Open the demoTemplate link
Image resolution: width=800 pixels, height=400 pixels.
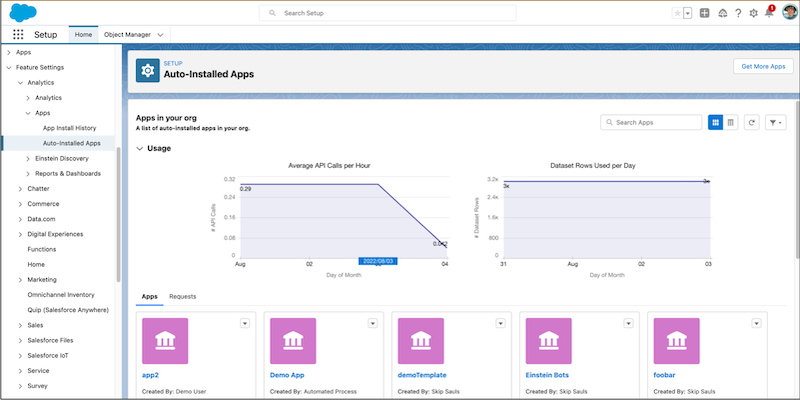click(422, 375)
